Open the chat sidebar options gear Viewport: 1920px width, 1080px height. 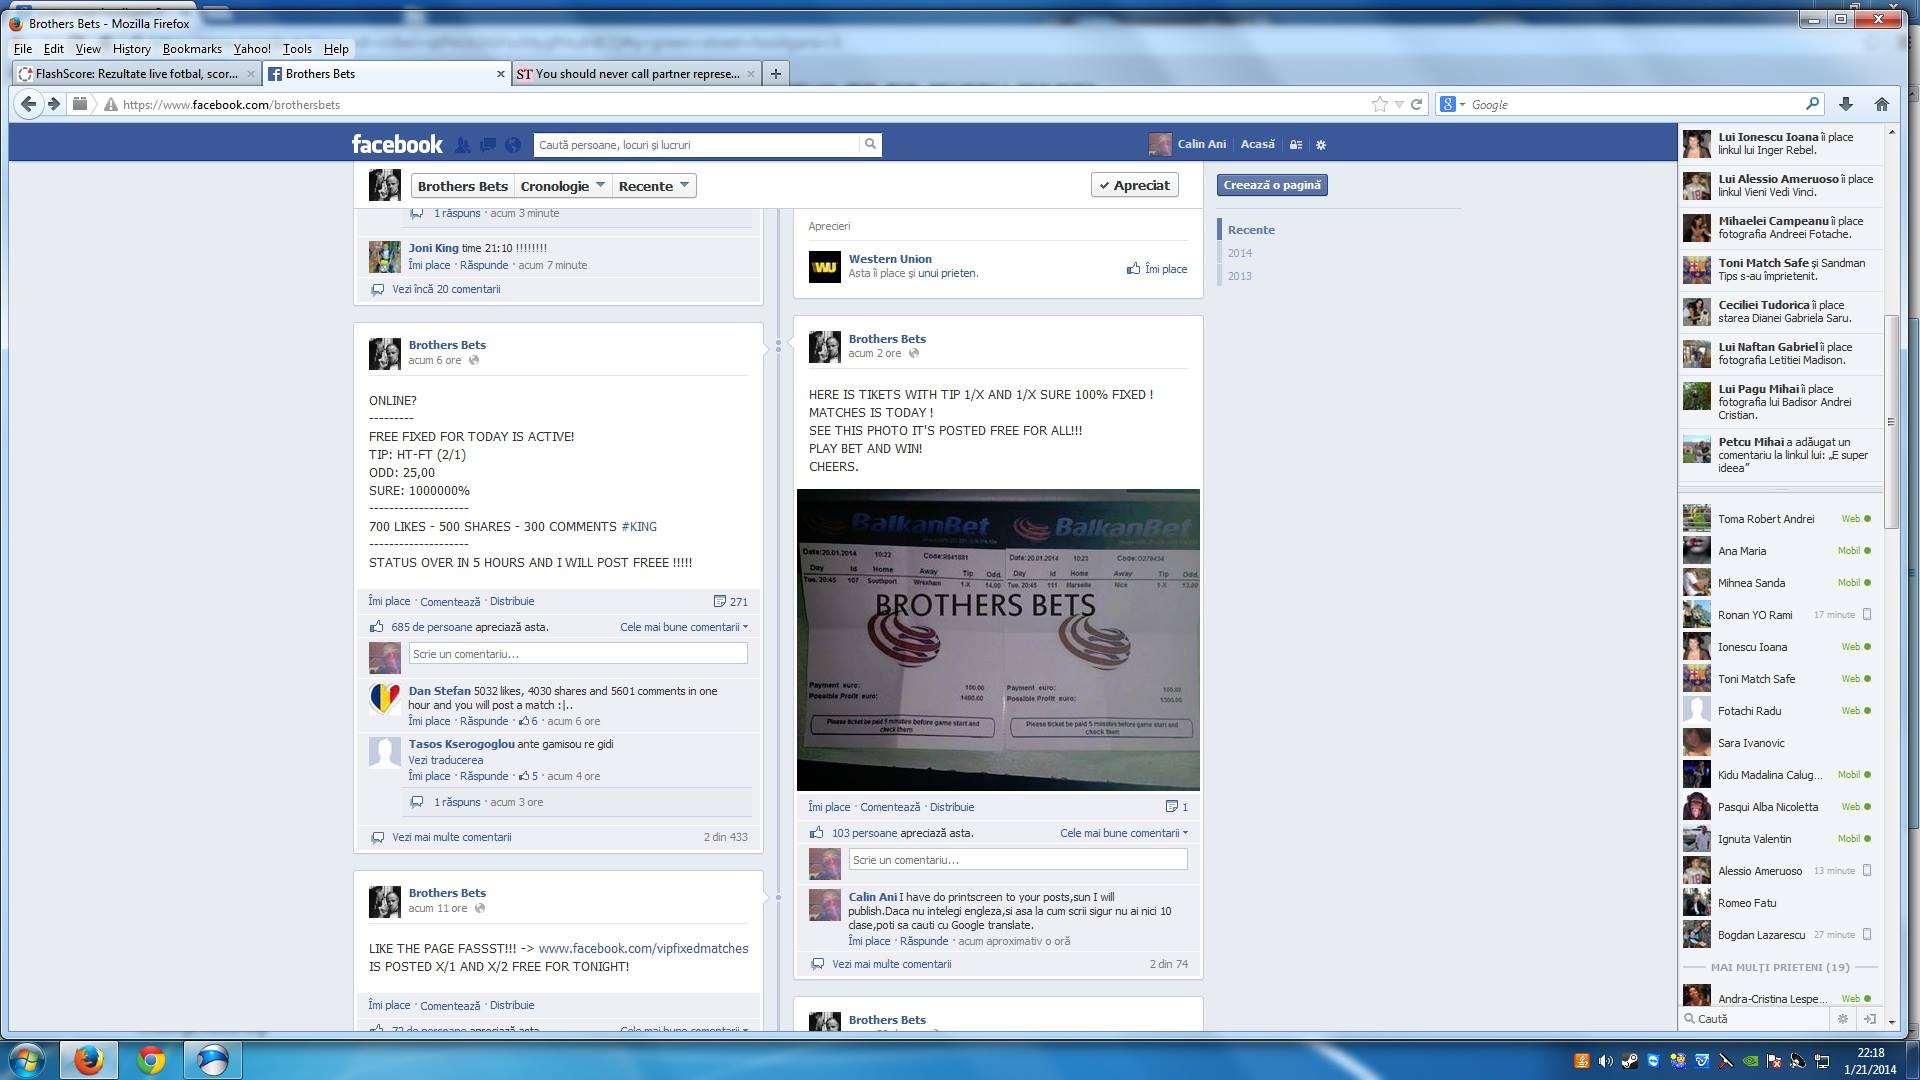coord(1843,1019)
